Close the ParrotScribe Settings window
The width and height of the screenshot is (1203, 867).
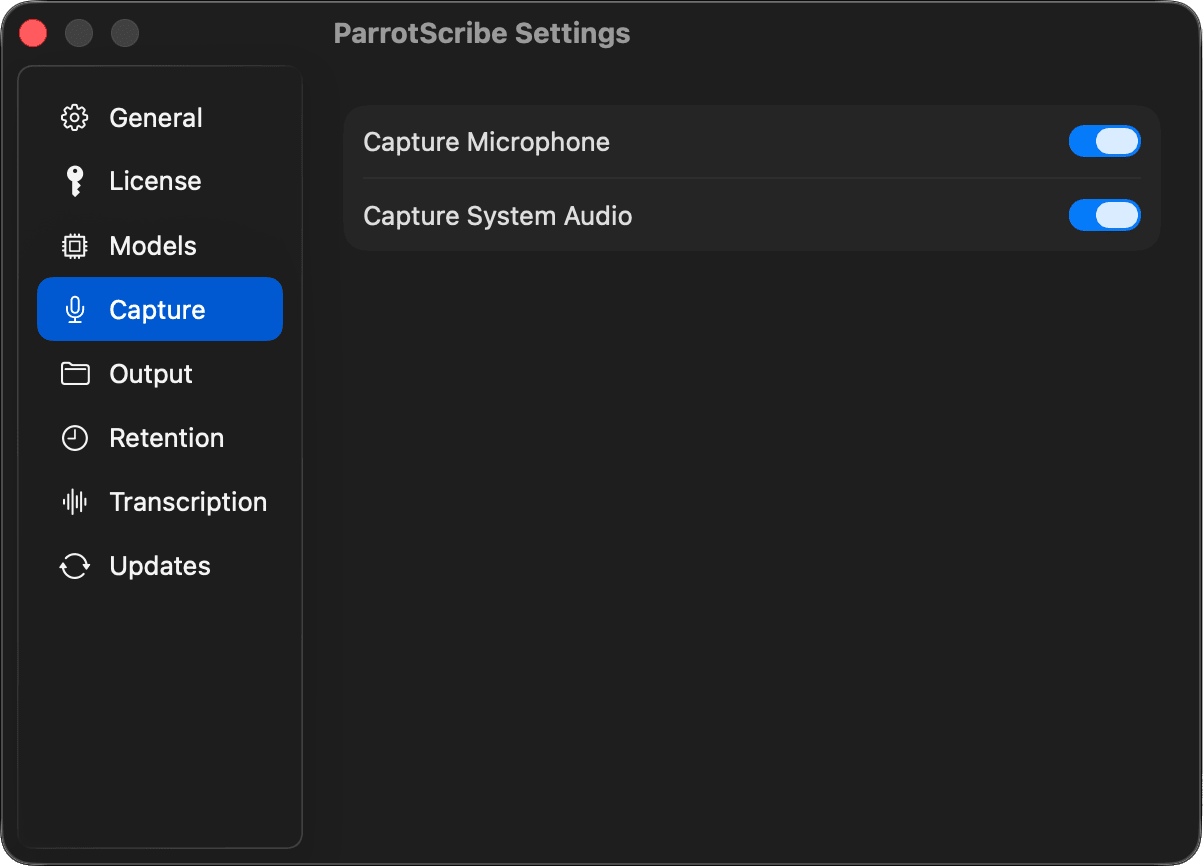click(34, 33)
